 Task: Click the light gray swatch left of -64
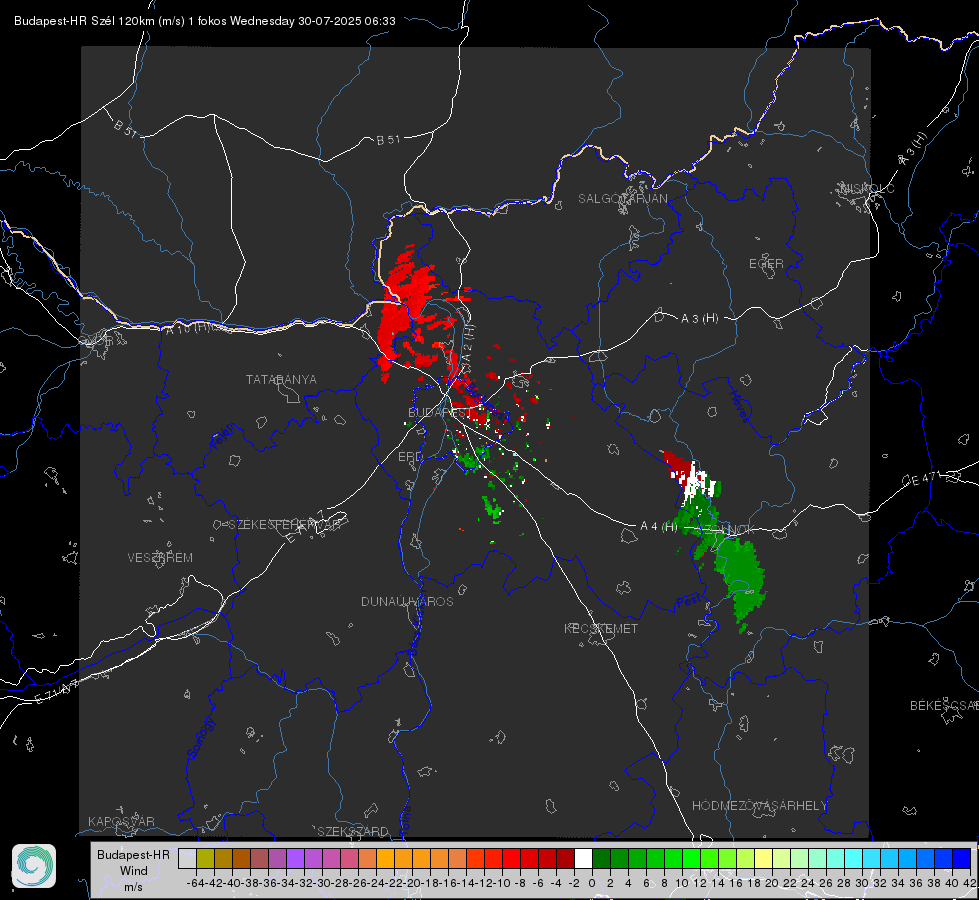coord(187,858)
